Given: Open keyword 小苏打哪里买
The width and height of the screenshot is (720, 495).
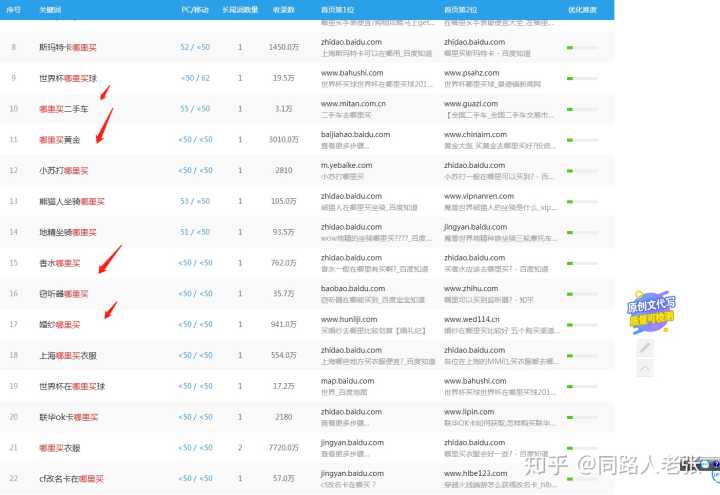Looking at the screenshot, I should pyautogui.click(x=63, y=170).
